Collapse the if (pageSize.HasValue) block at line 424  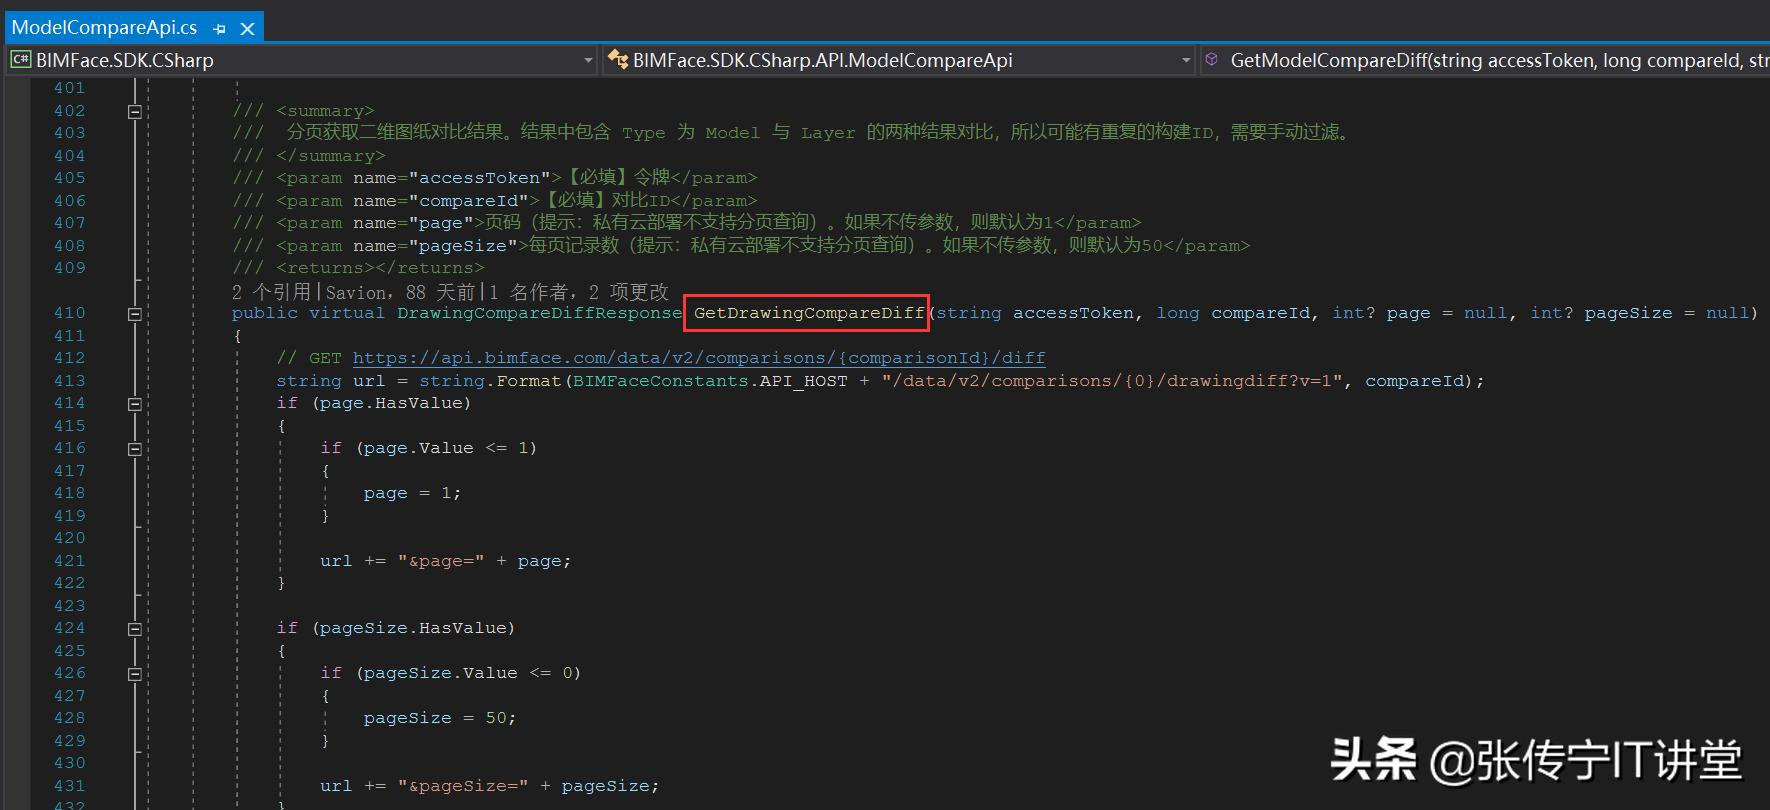pos(135,628)
